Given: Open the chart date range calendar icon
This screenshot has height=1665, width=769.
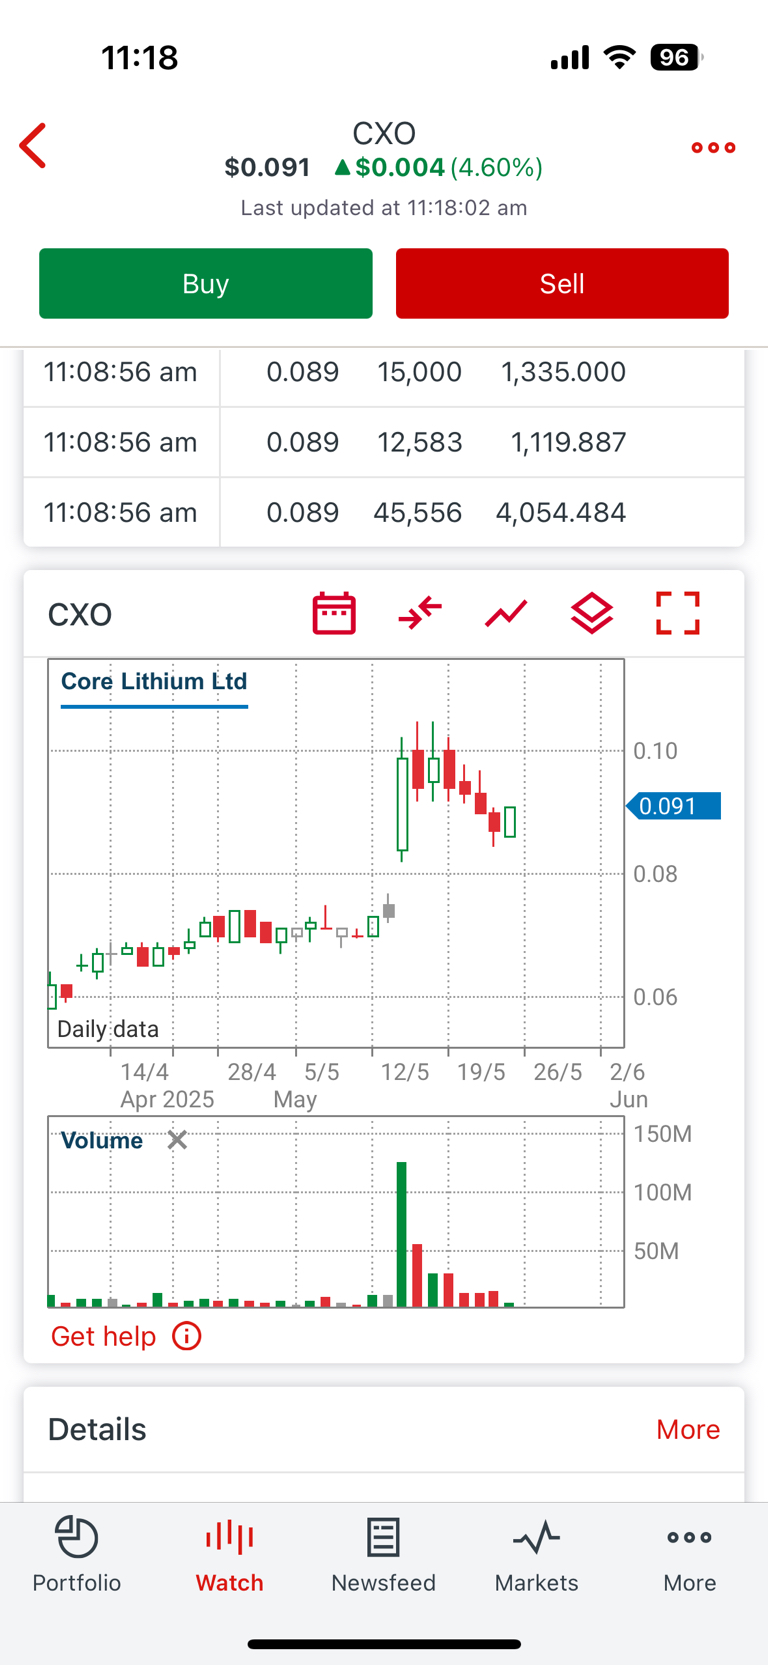Looking at the screenshot, I should coord(334,613).
